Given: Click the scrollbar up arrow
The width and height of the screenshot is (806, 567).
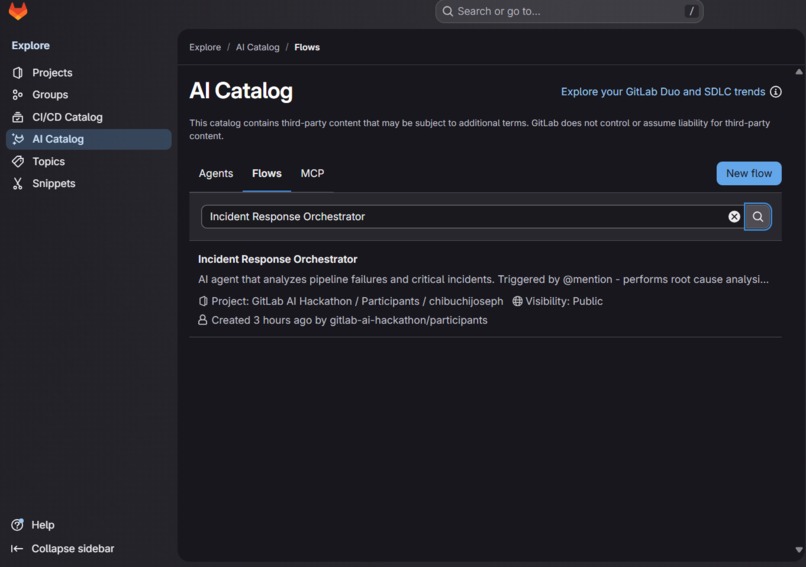Looking at the screenshot, I should (x=799, y=72).
